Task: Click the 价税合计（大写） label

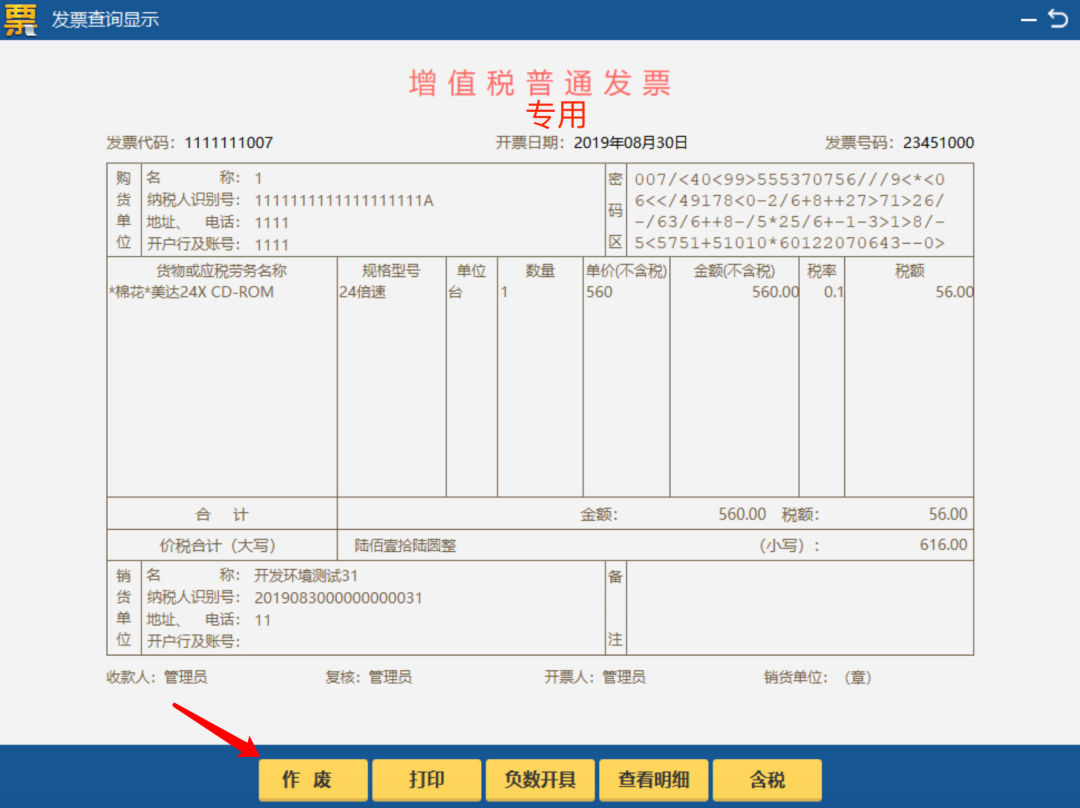Action: [x=218, y=546]
